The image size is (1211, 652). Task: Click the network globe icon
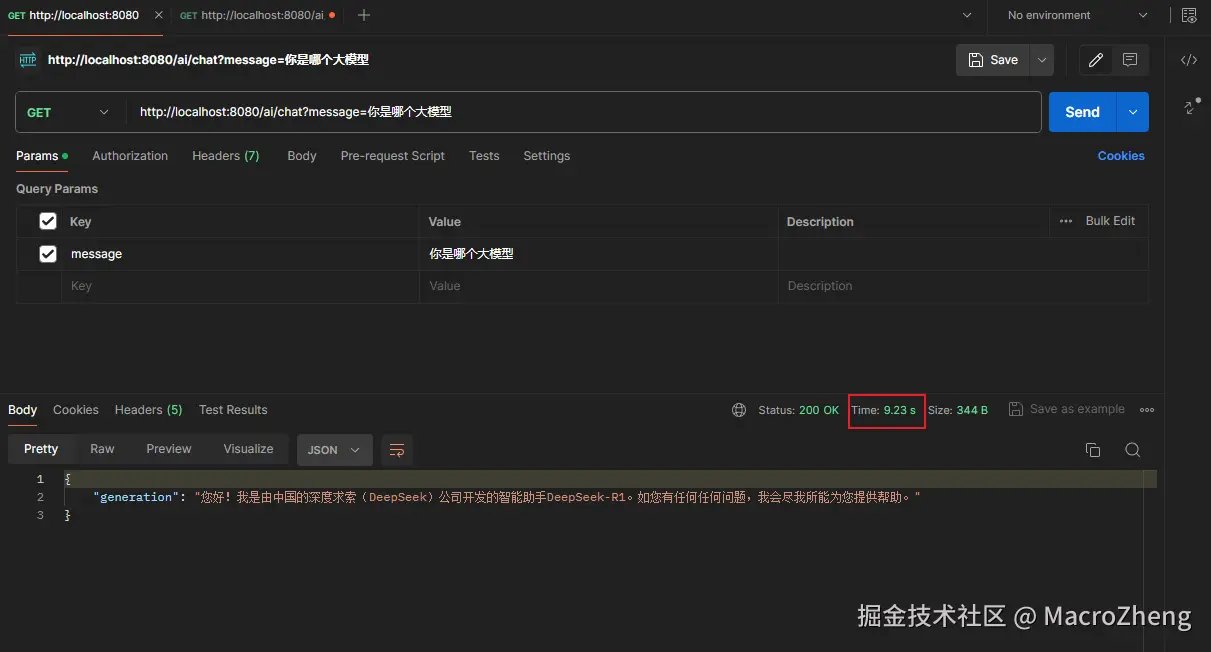click(x=739, y=410)
